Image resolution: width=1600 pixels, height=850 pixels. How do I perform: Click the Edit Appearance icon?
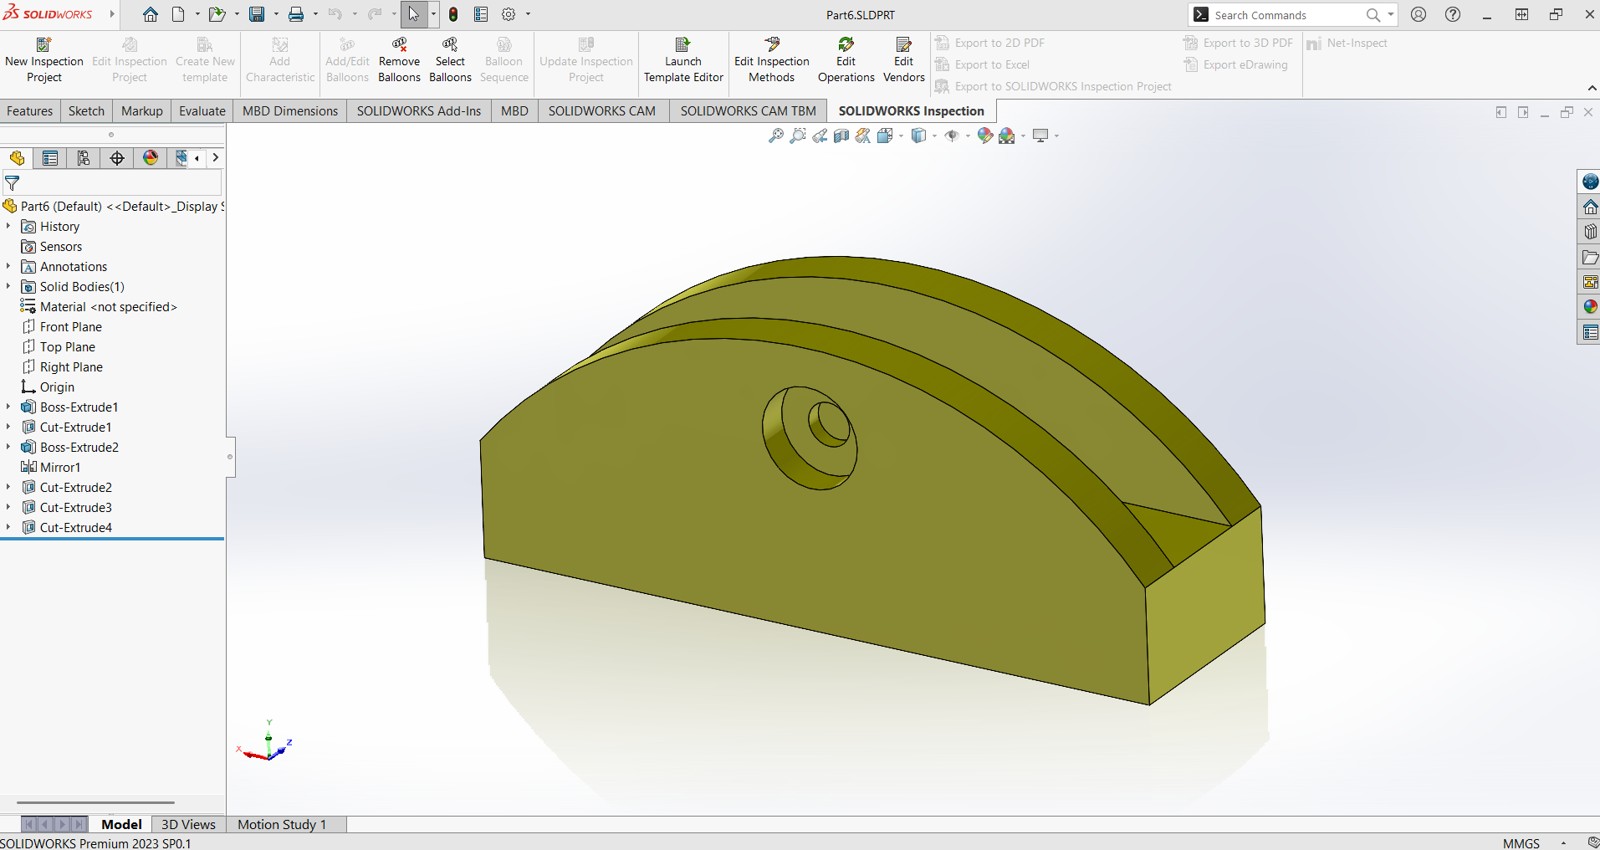point(985,136)
